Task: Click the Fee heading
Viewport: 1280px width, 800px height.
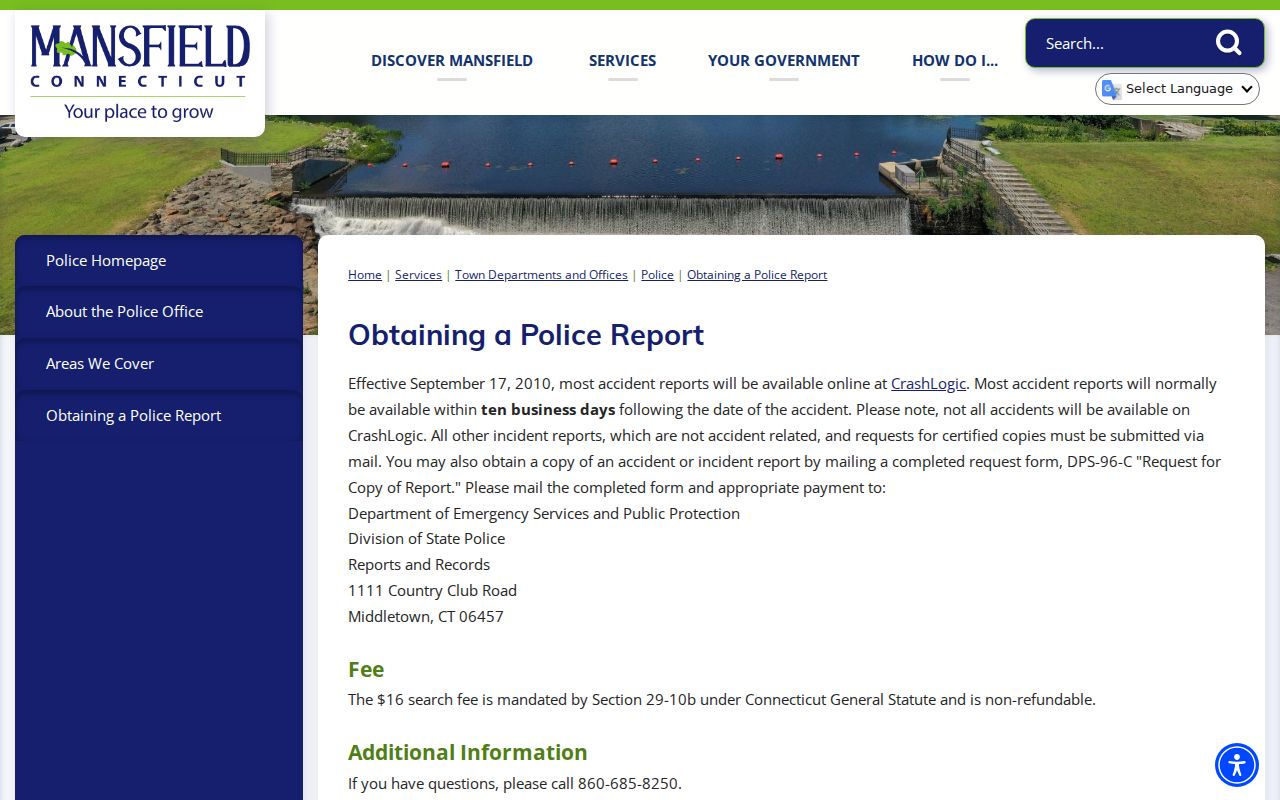Action: (366, 669)
